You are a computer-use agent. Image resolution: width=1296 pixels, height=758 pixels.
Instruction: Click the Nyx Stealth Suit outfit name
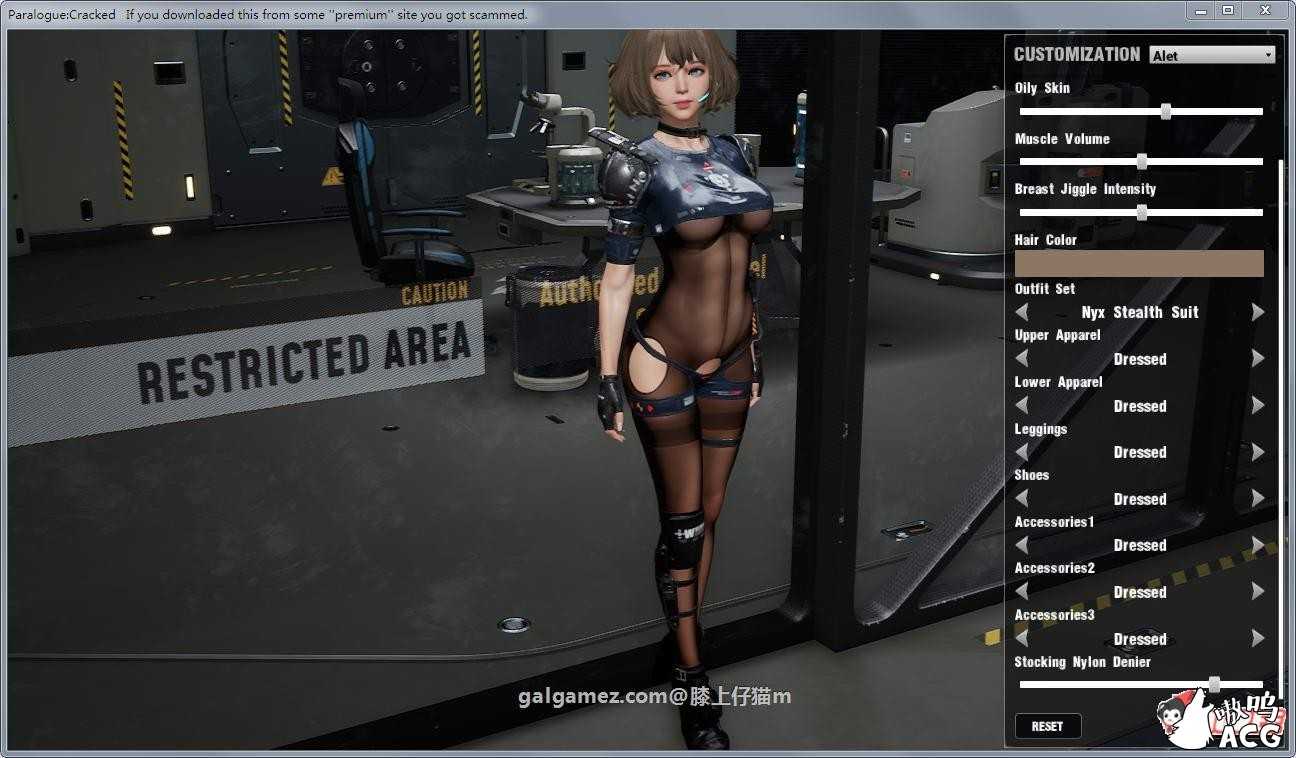pyautogui.click(x=1140, y=312)
